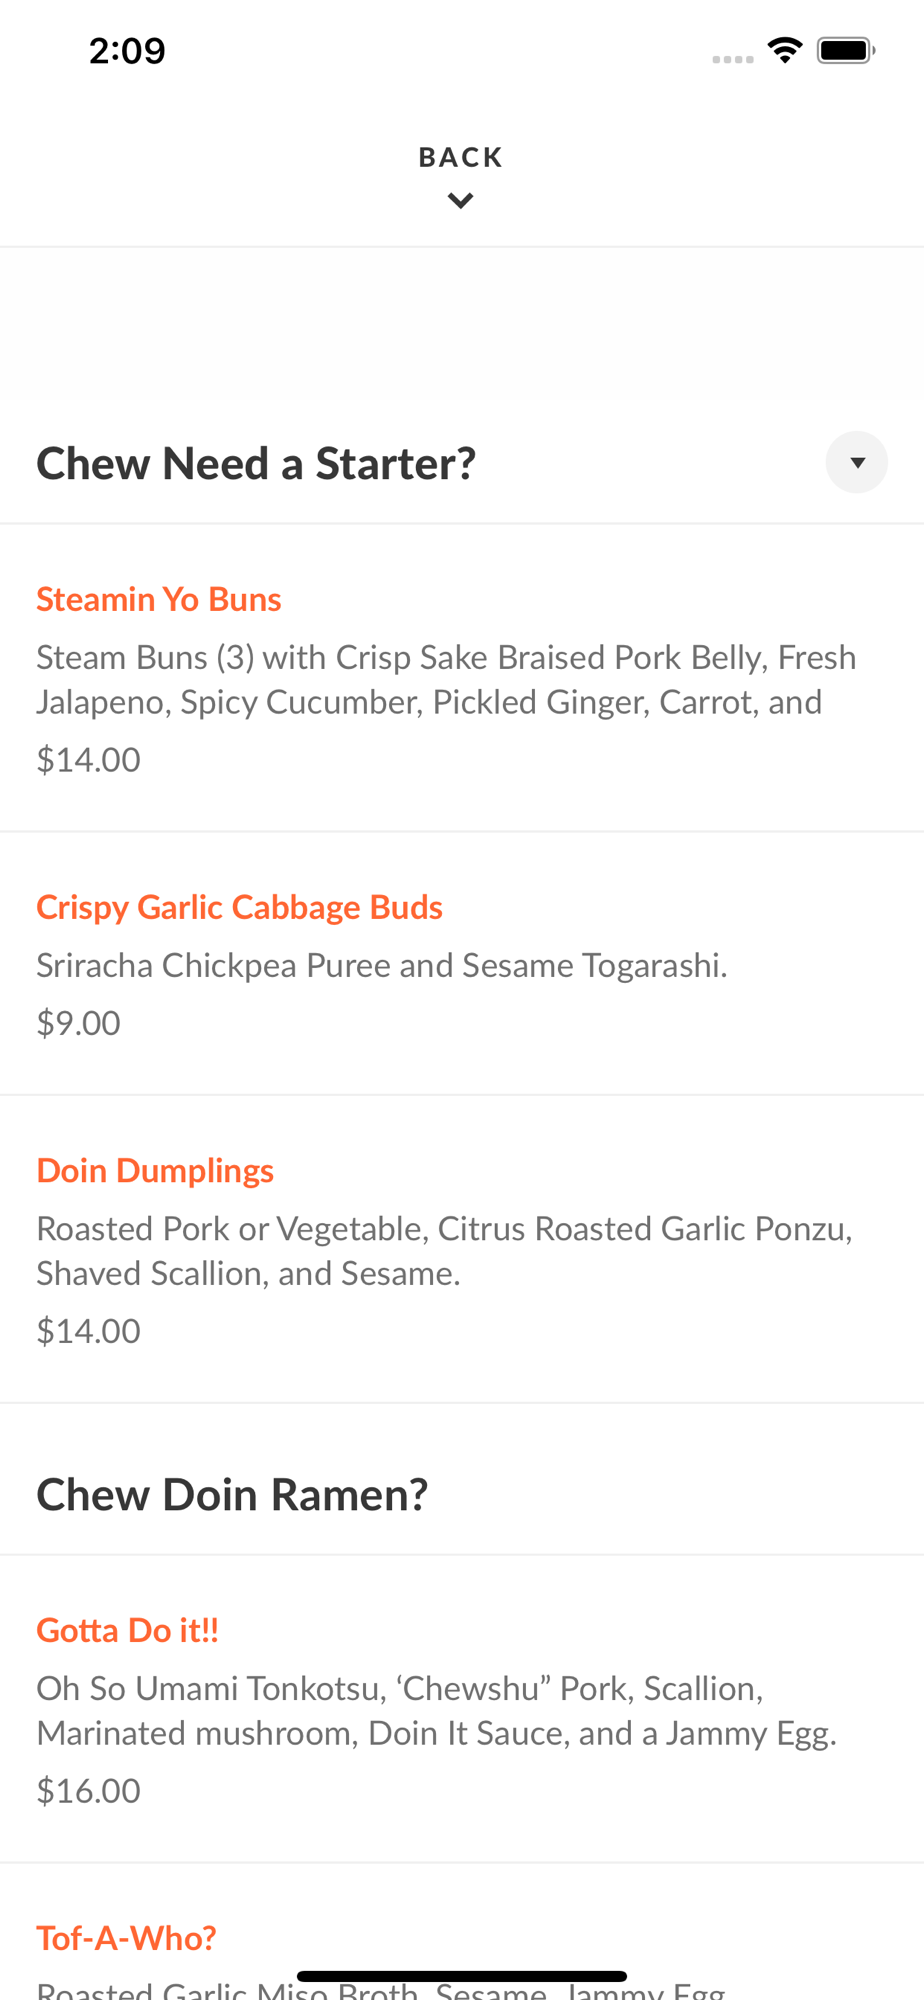This screenshot has width=924, height=2000.
Task: Click the $14.00 price under Steamin Yo Buns
Action: tap(88, 759)
